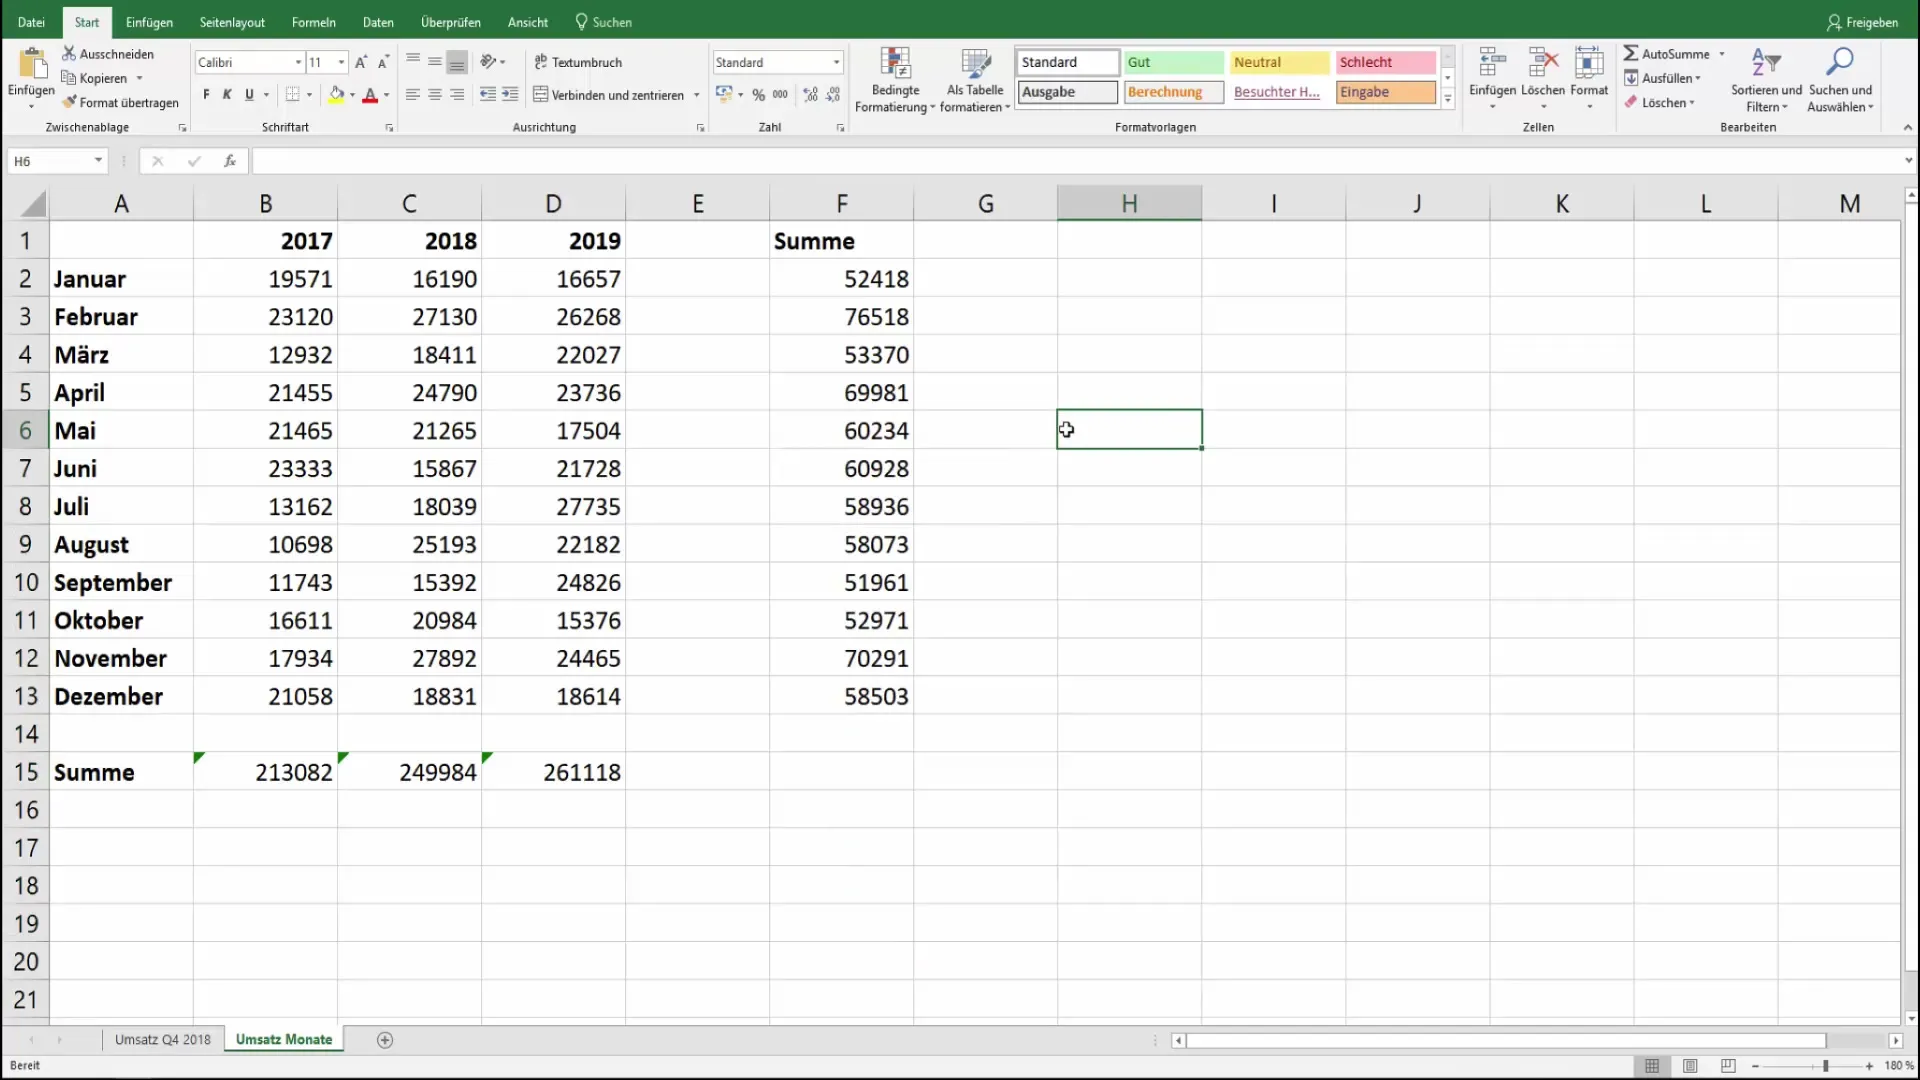Click Verbinden und zentrieren

click(609, 95)
